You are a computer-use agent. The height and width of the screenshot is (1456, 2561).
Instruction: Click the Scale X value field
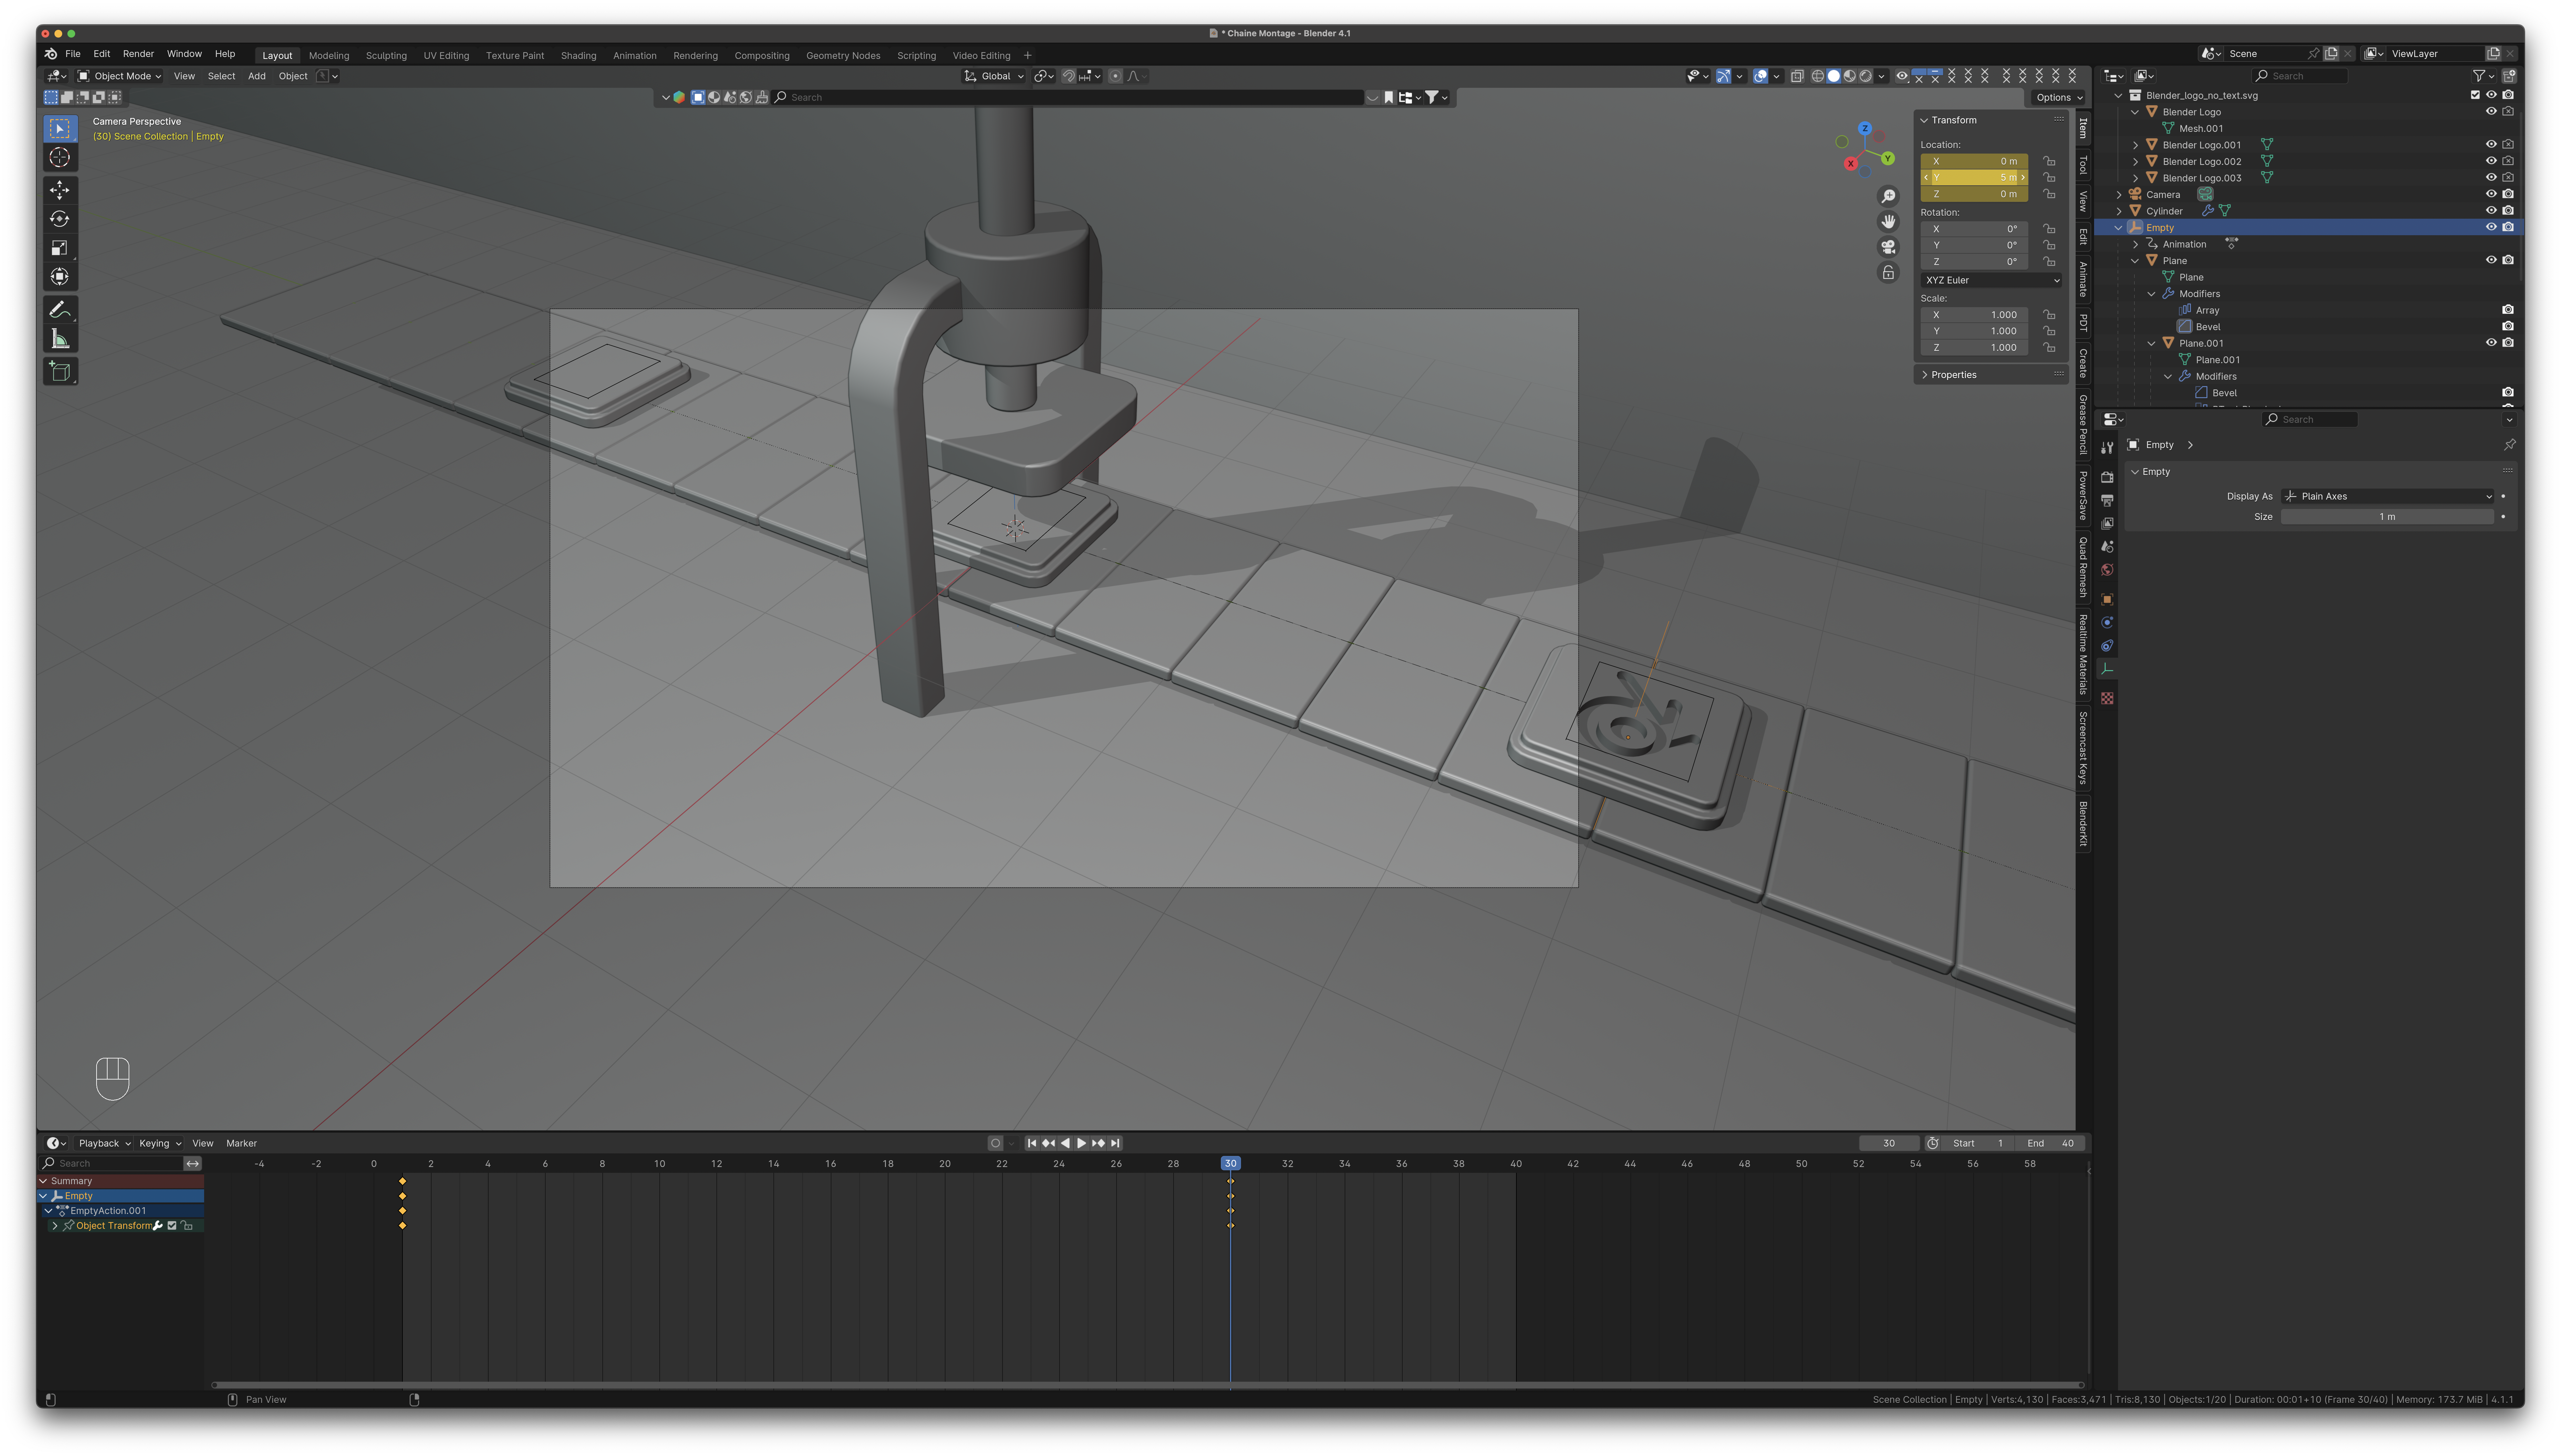pos(1974,315)
